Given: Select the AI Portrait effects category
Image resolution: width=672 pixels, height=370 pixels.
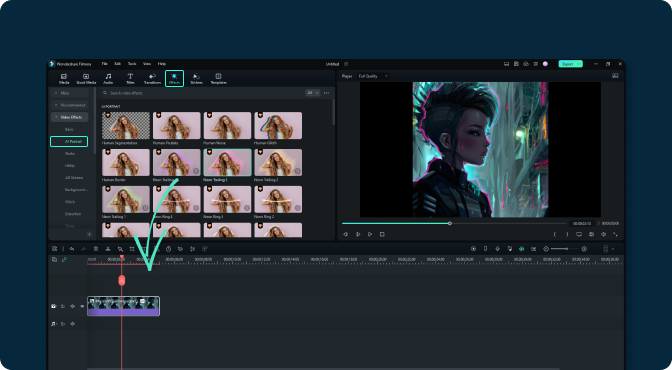Looking at the screenshot, I should click(x=69, y=141).
